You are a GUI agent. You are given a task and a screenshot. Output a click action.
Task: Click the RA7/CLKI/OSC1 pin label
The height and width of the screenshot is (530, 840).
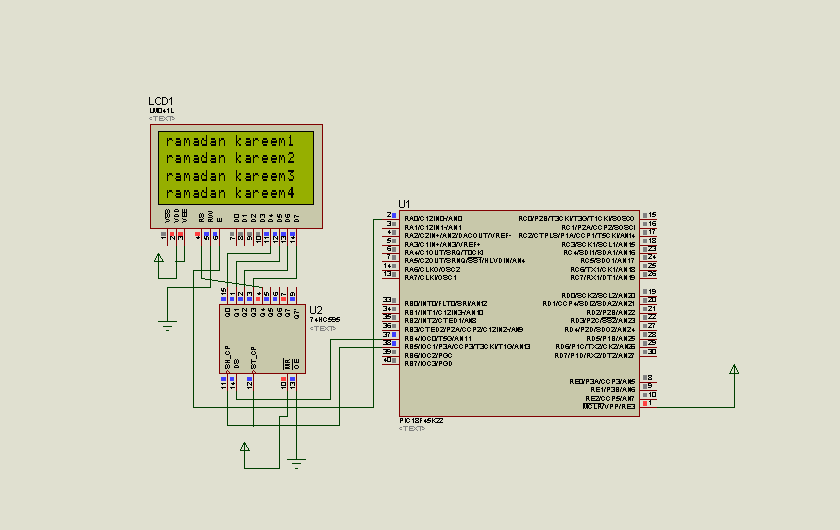430,278
